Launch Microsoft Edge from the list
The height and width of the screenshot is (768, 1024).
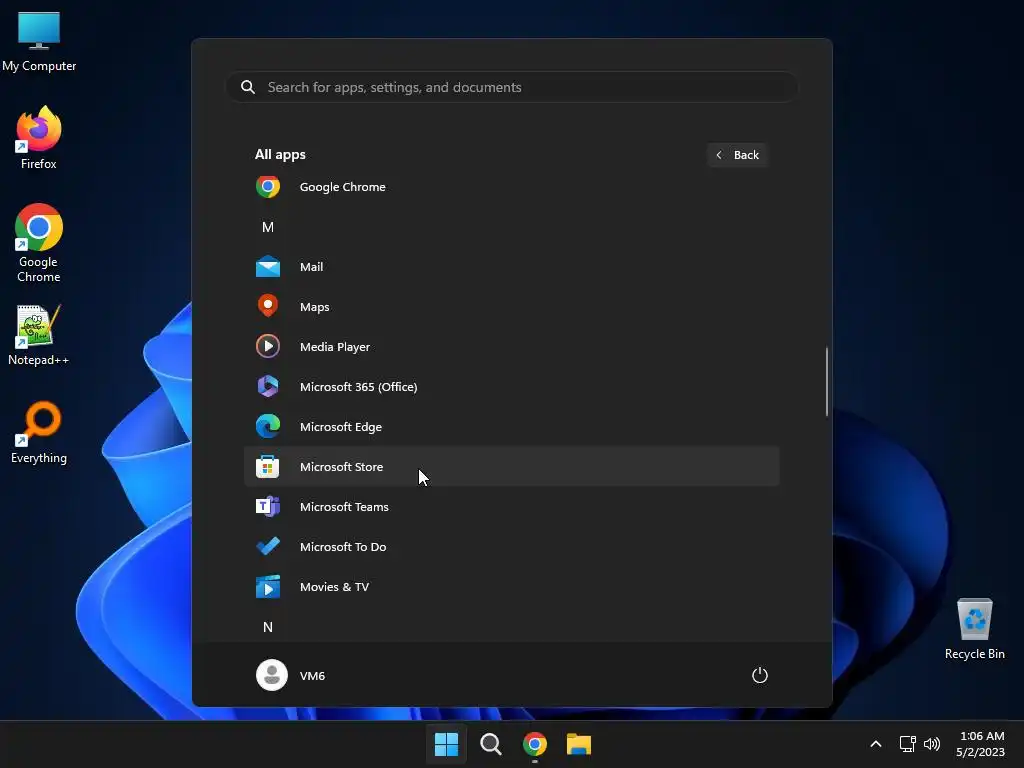pos(511,426)
